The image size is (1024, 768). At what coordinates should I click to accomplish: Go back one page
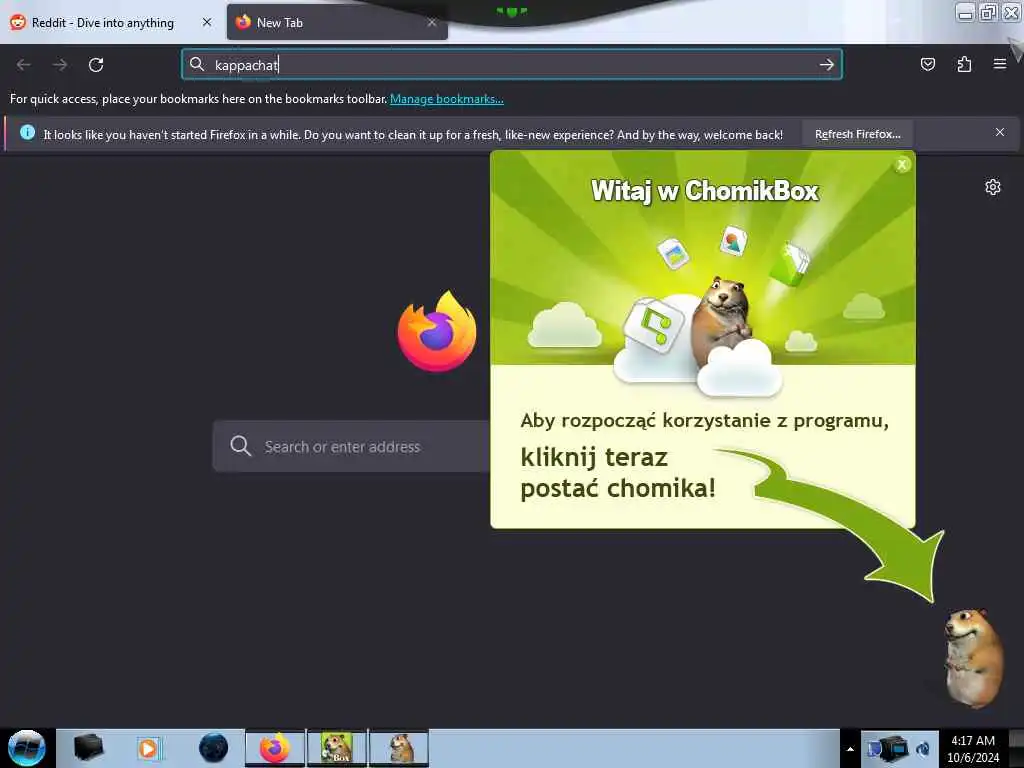(x=24, y=65)
